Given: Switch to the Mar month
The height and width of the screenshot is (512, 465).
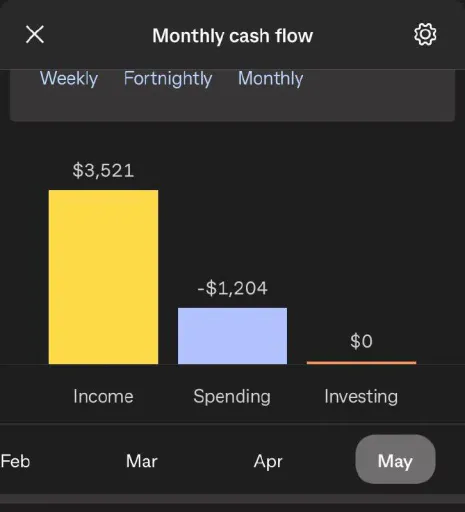Looking at the screenshot, I should (142, 461).
